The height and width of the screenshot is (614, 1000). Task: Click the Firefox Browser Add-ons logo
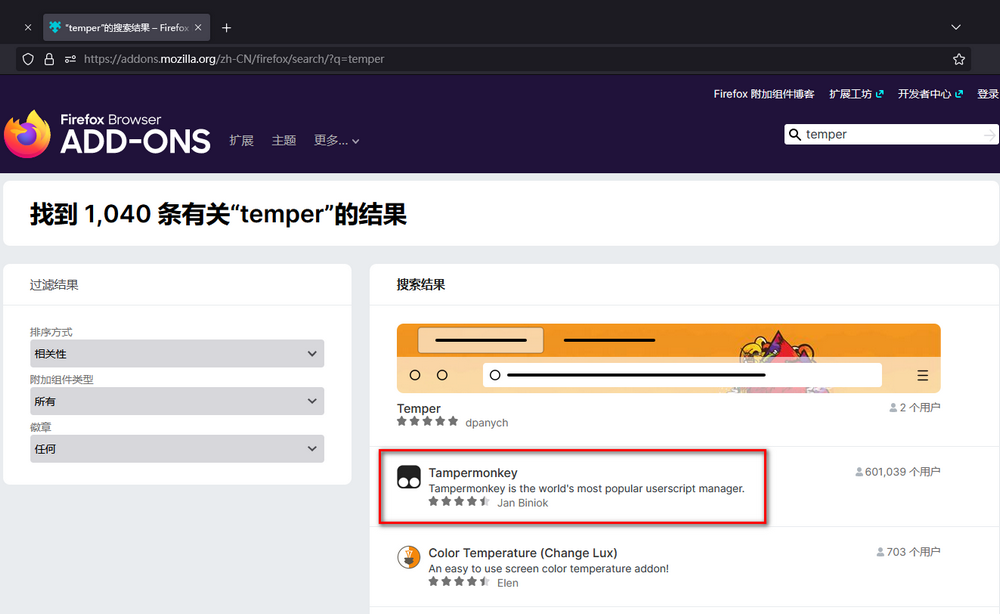tap(107, 134)
